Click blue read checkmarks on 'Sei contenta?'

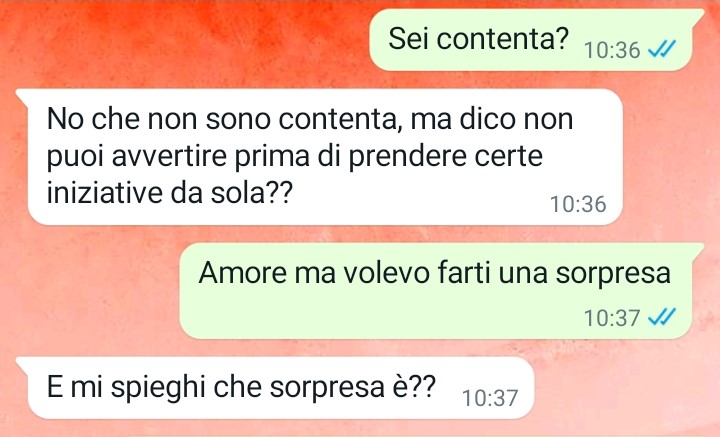click(662, 49)
